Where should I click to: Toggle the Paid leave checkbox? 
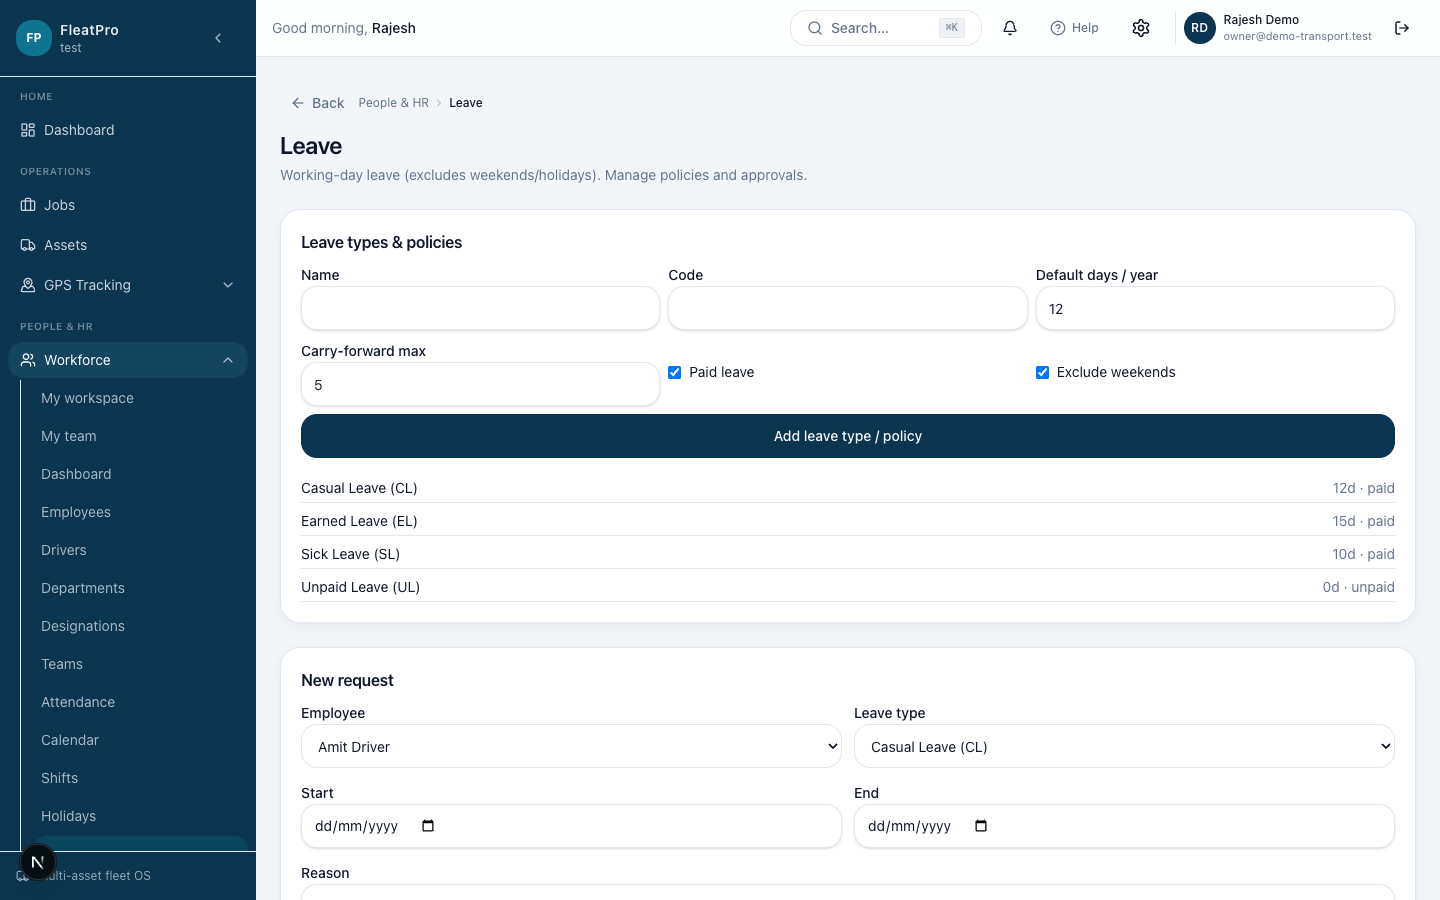click(x=675, y=372)
